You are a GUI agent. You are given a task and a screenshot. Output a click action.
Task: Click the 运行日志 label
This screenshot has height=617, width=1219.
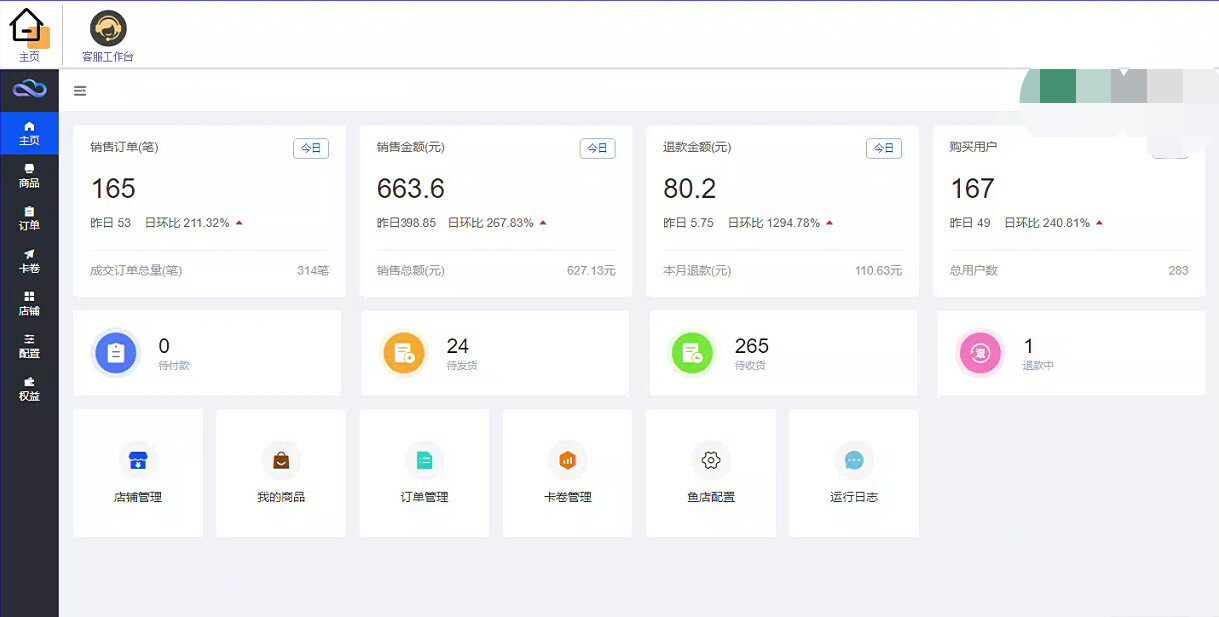854,497
